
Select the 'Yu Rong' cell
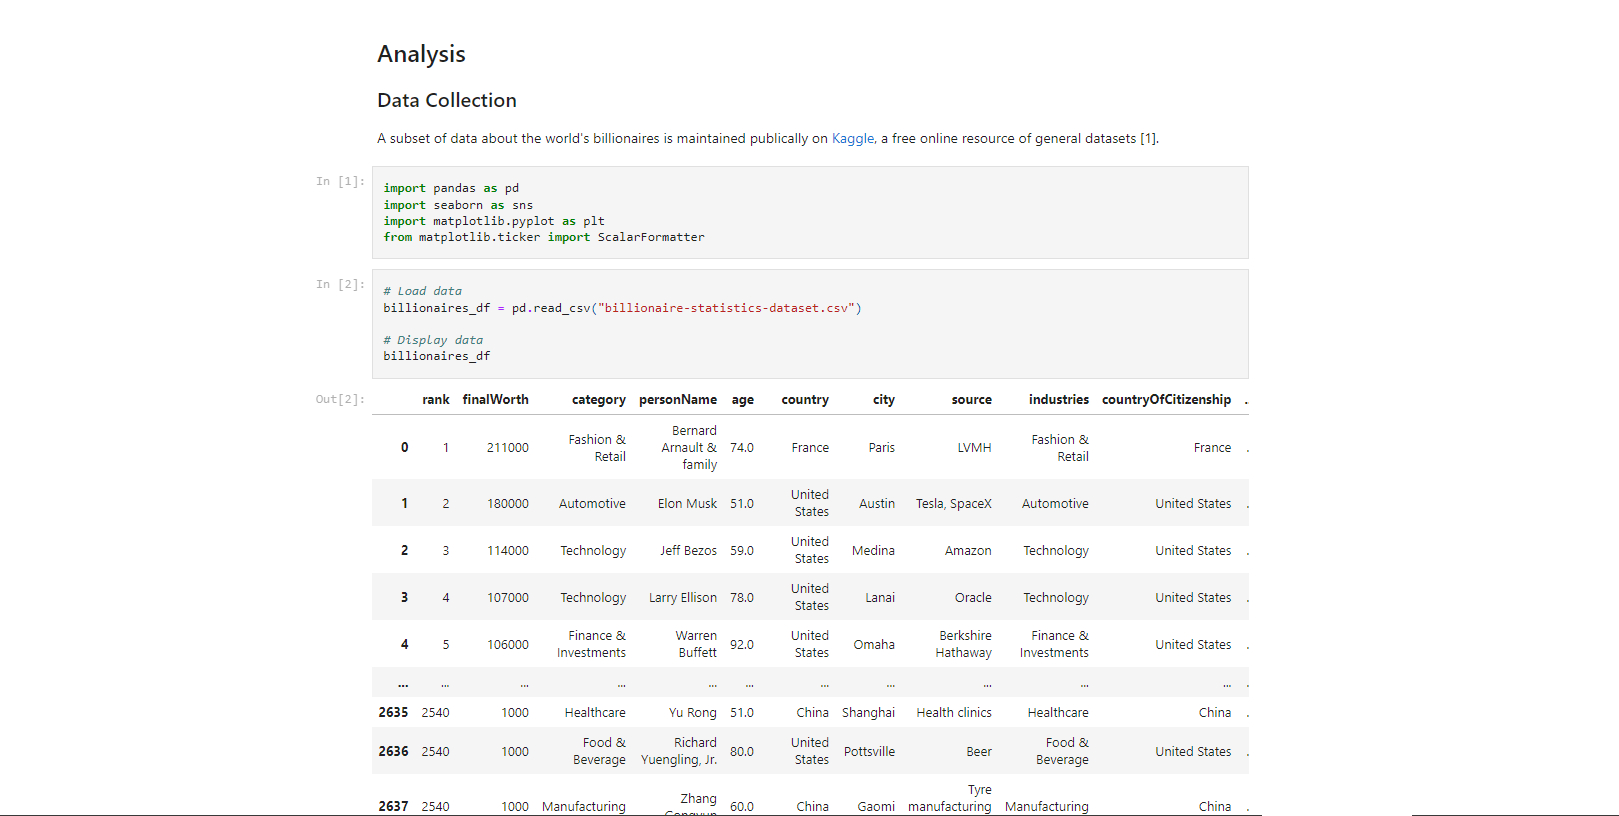pyautogui.click(x=693, y=713)
